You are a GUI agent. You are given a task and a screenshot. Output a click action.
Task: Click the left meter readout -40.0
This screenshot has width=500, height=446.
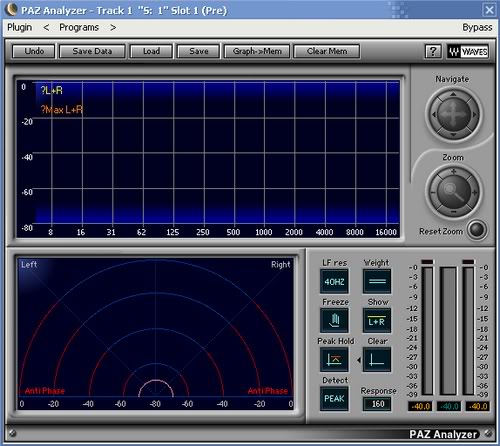[420, 406]
